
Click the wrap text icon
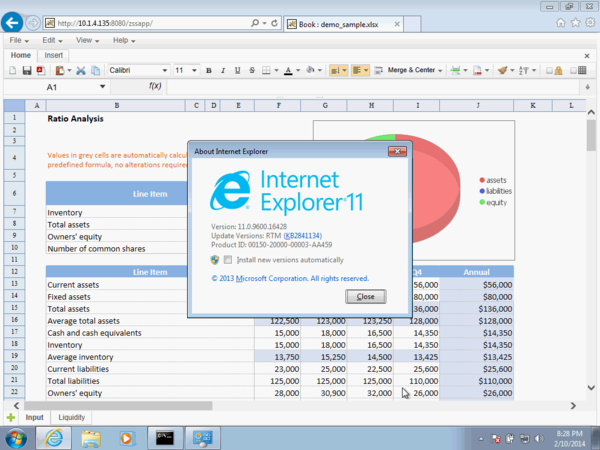point(379,70)
